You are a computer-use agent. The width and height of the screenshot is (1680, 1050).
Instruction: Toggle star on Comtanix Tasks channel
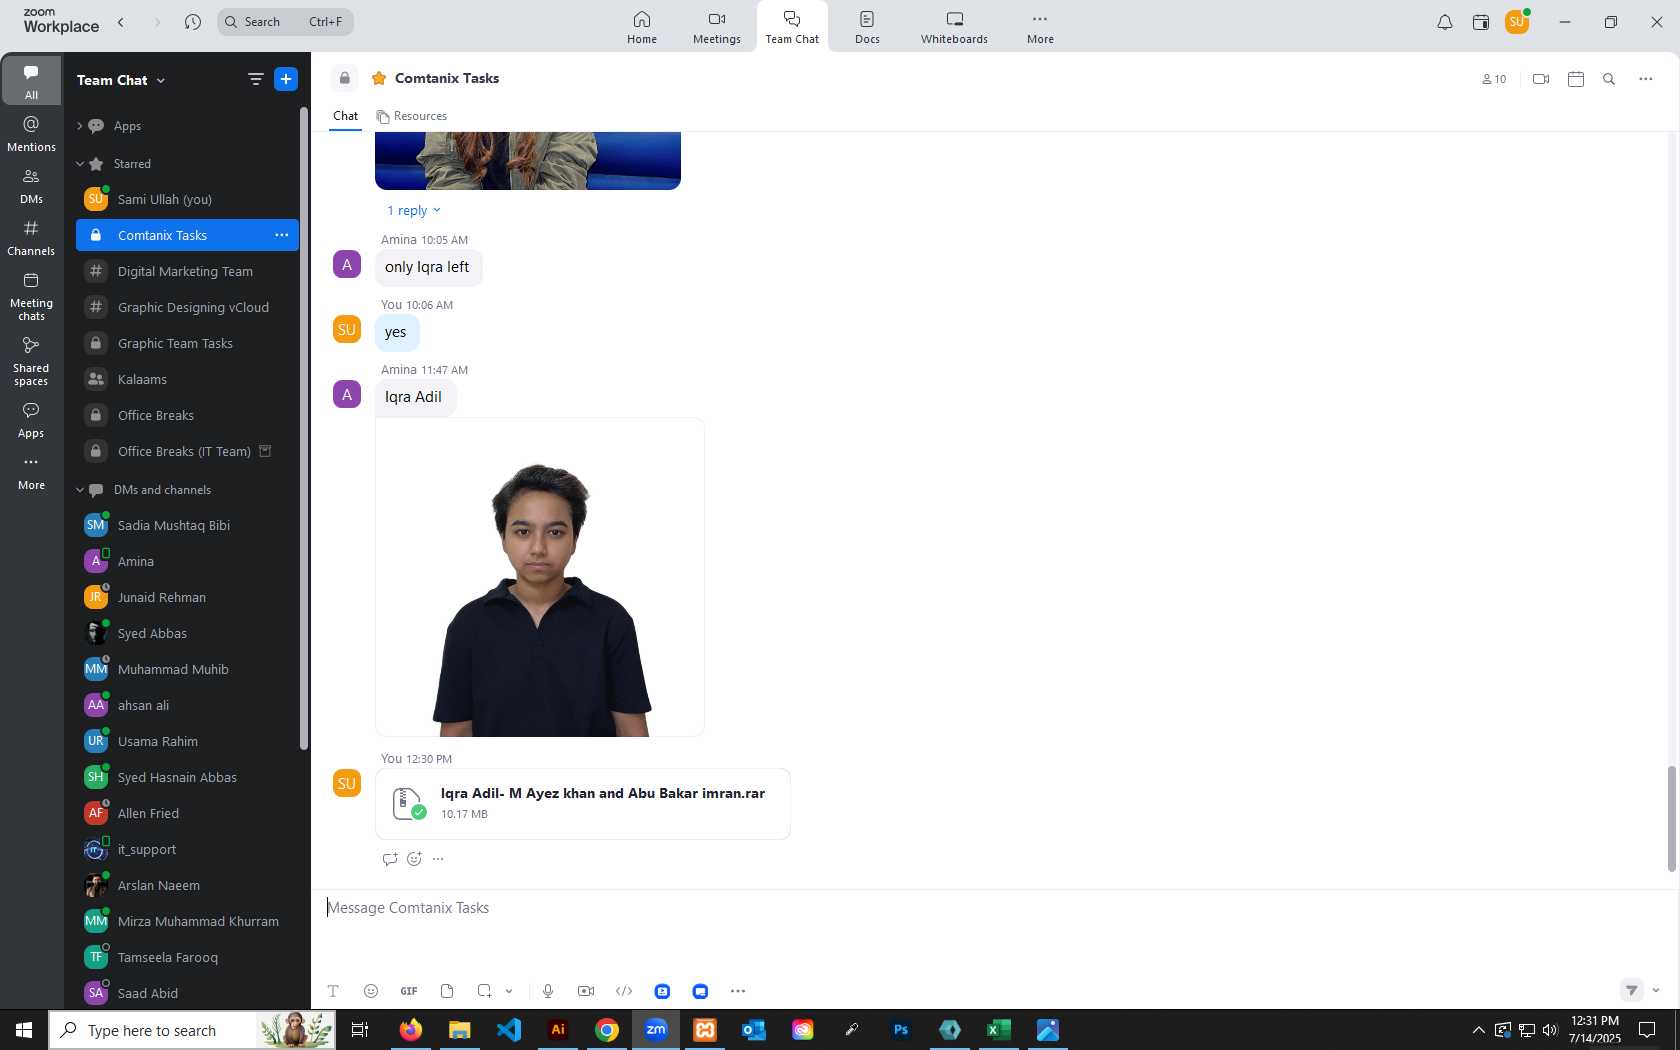[x=379, y=78]
